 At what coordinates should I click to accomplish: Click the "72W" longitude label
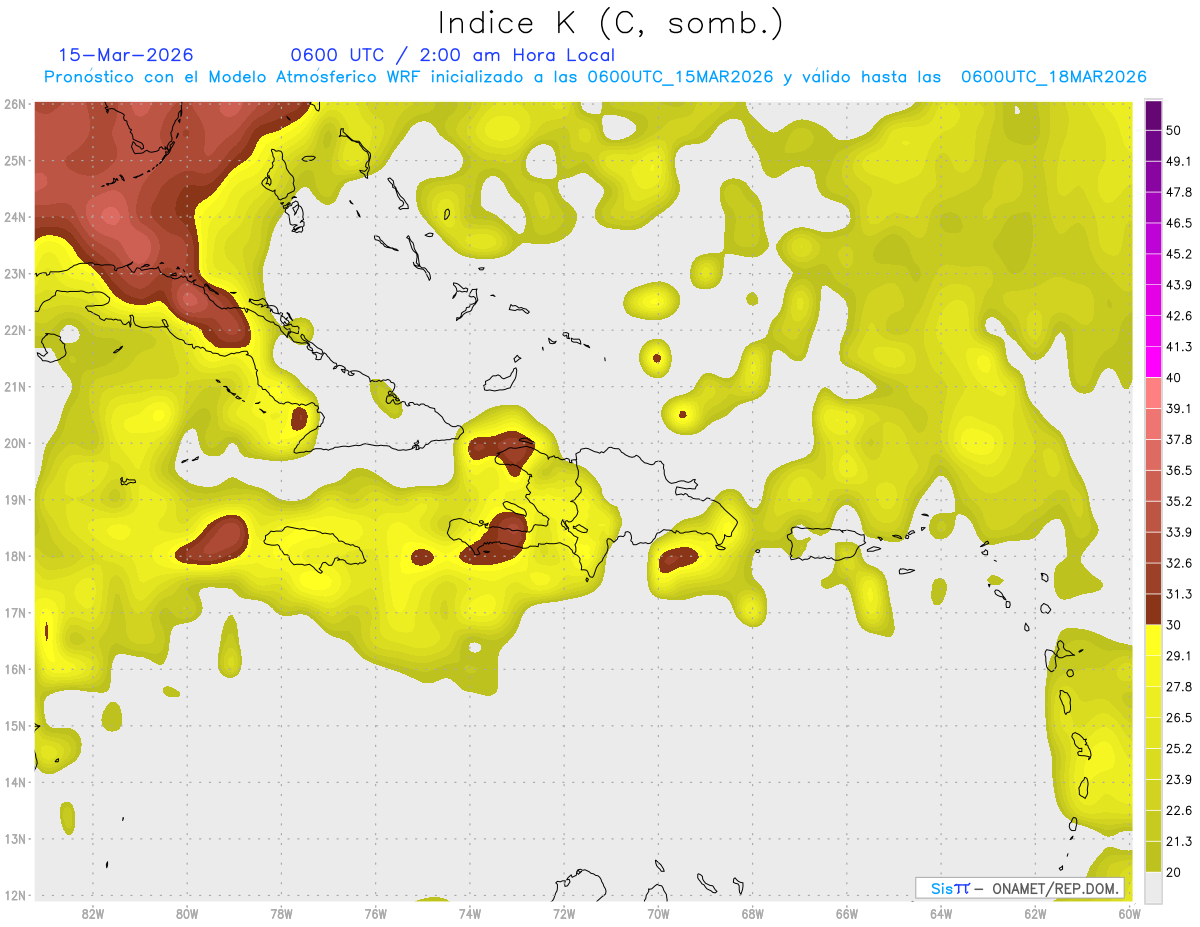pyautogui.click(x=564, y=914)
